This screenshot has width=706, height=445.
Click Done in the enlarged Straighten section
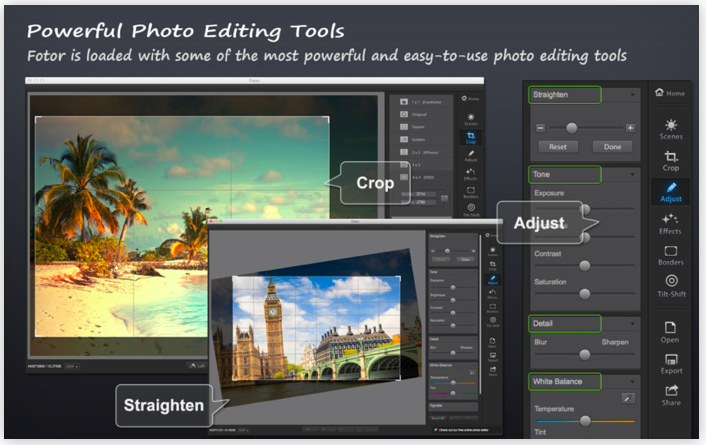point(612,147)
